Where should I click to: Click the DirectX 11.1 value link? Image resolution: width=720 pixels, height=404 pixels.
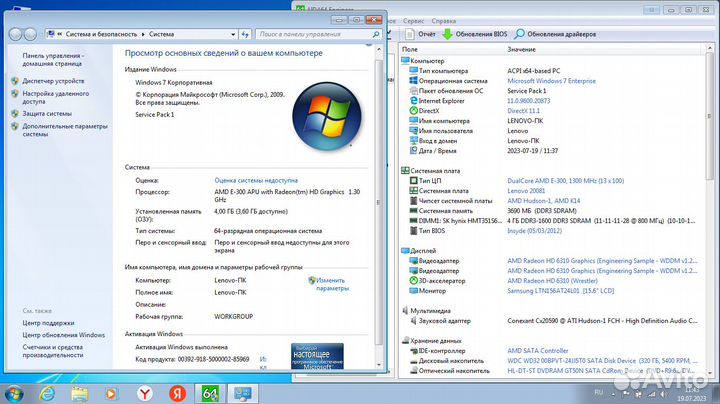(x=523, y=111)
